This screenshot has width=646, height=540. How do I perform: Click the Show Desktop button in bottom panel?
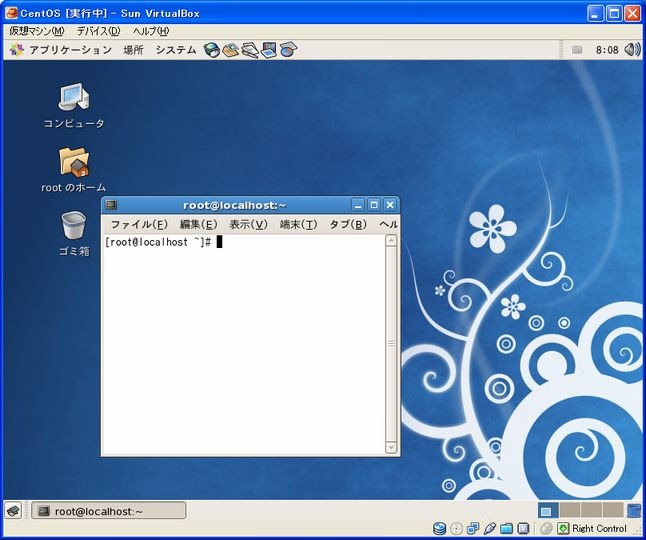[13, 511]
